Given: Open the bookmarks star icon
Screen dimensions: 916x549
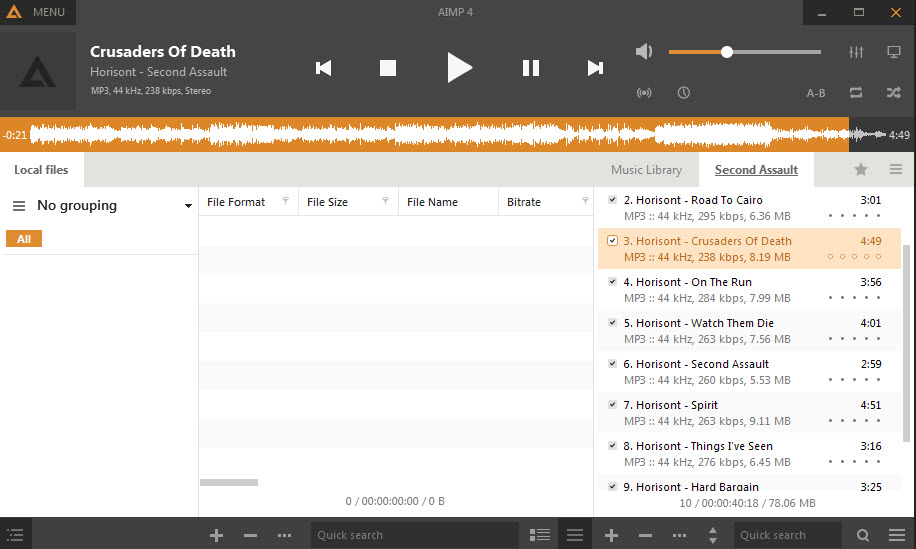Looking at the screenshot, I should 861,169.
